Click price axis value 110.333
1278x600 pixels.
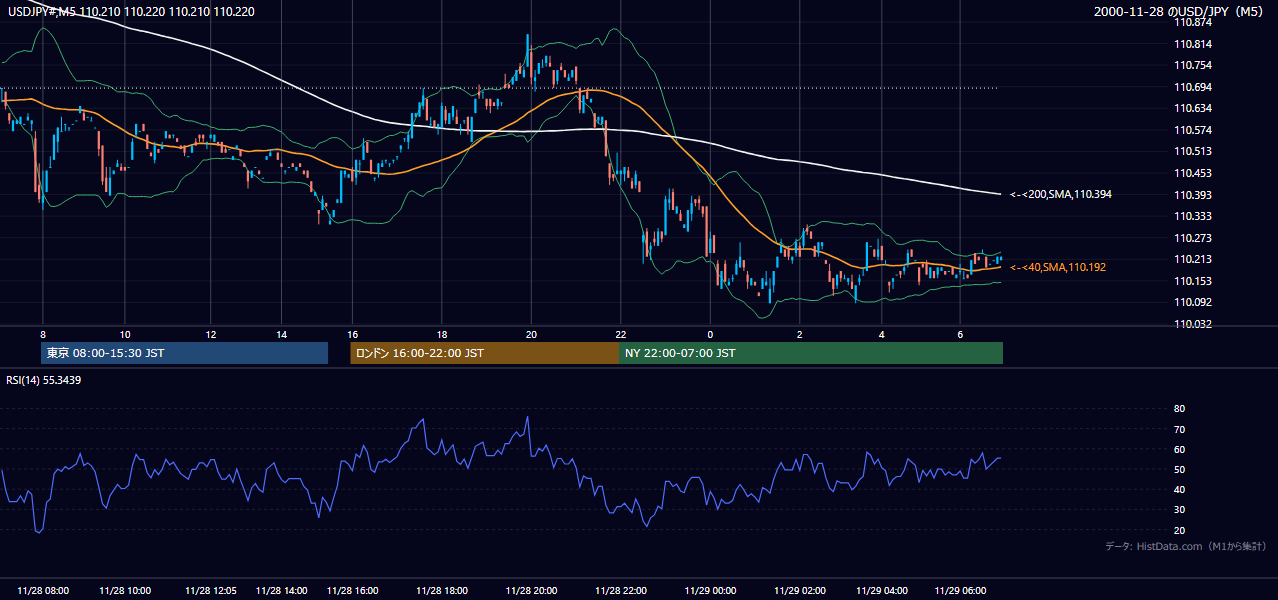pyautogui.click(x=1192, y=216)
